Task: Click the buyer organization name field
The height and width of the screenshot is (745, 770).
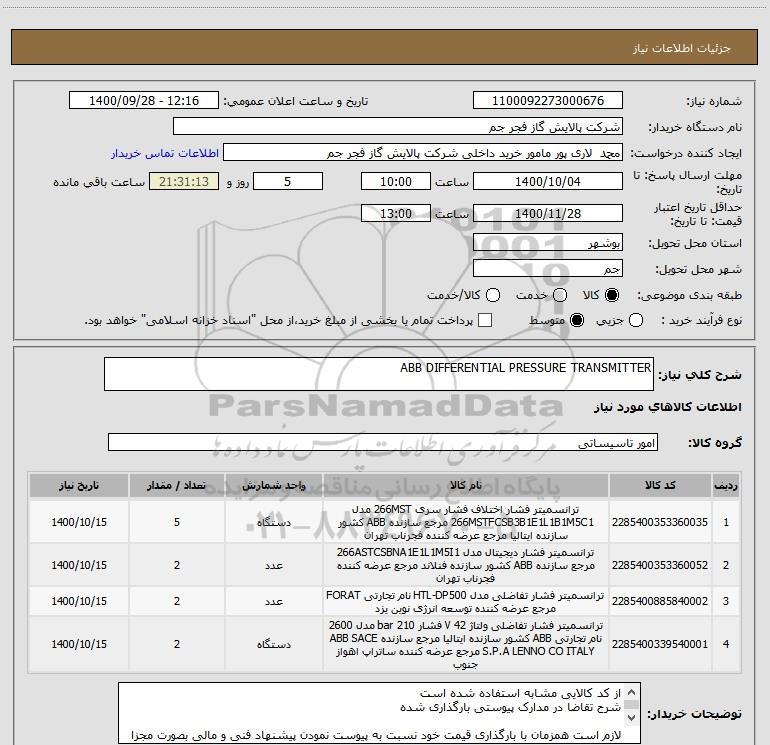Action: tap(398, 127)
